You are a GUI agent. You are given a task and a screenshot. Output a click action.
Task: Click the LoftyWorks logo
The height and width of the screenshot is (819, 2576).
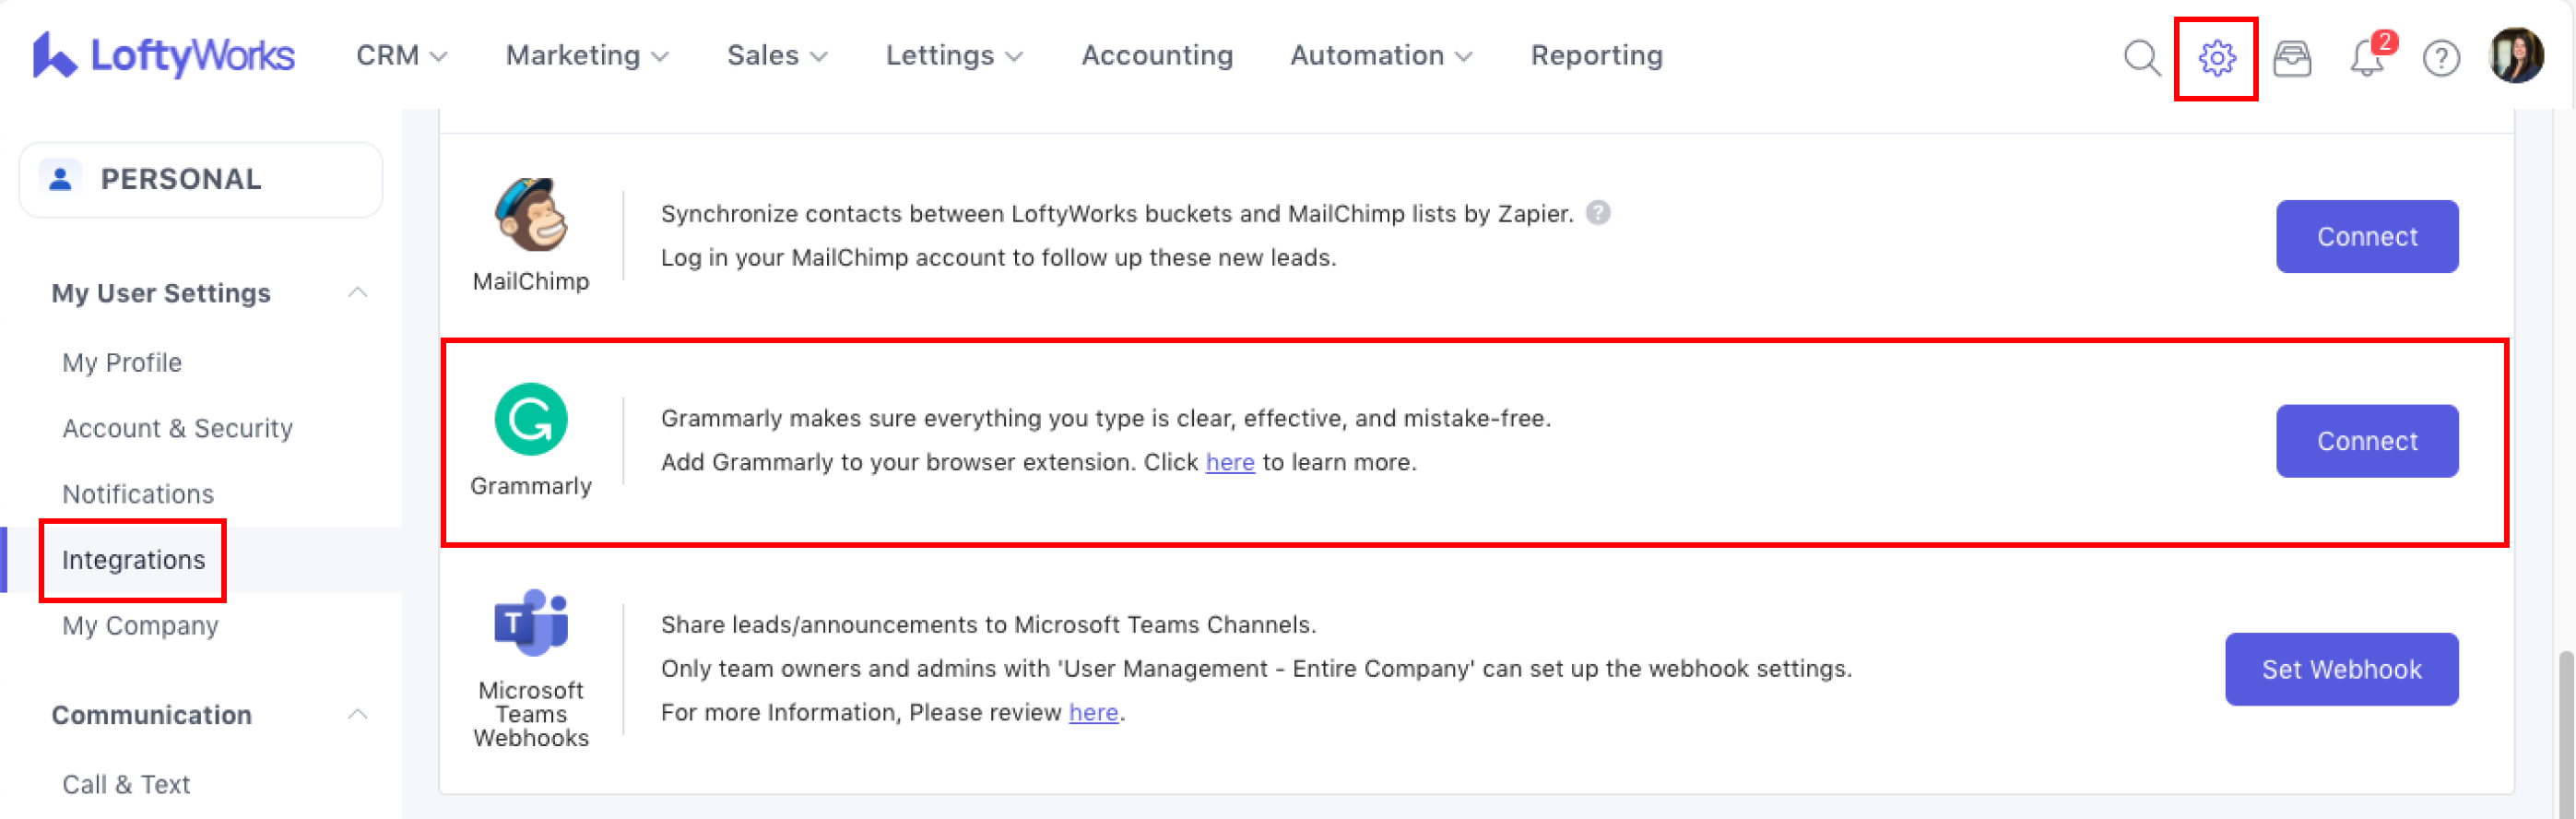(x=164, y=55)
